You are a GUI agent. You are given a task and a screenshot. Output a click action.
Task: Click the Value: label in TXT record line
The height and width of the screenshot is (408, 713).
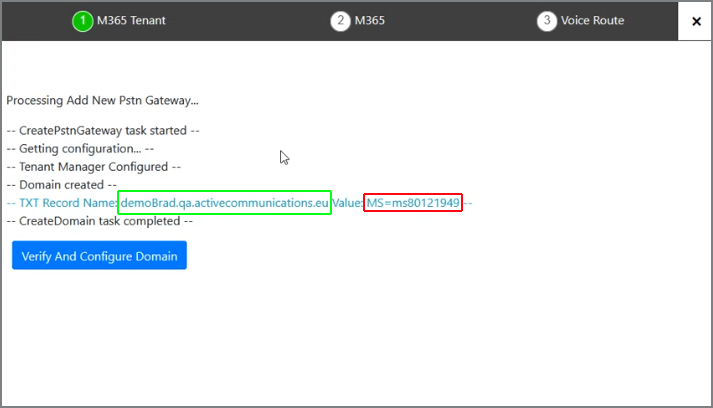click(x=347, y=202)
